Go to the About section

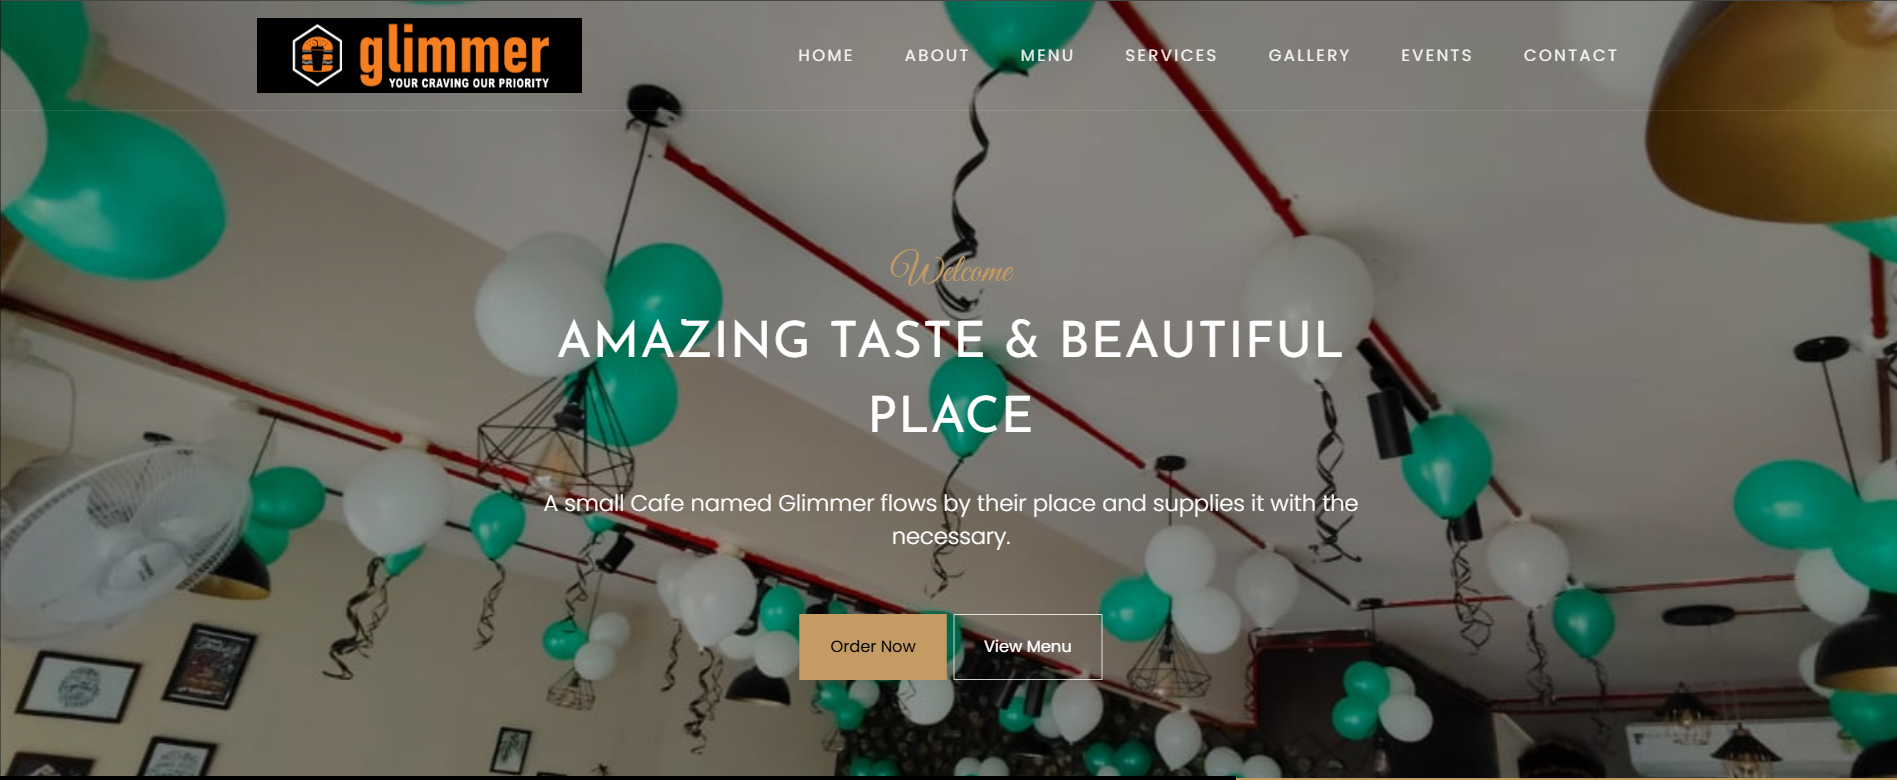937,55
